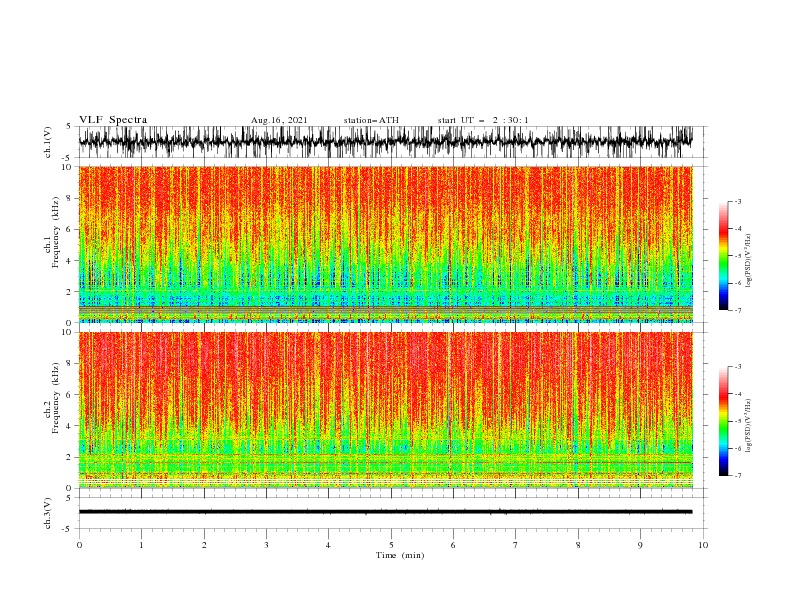Click the "8" kHz tick of ch.1 spectrogram
Viewport: 792px width, 612px height.
[x=70, y=198]
